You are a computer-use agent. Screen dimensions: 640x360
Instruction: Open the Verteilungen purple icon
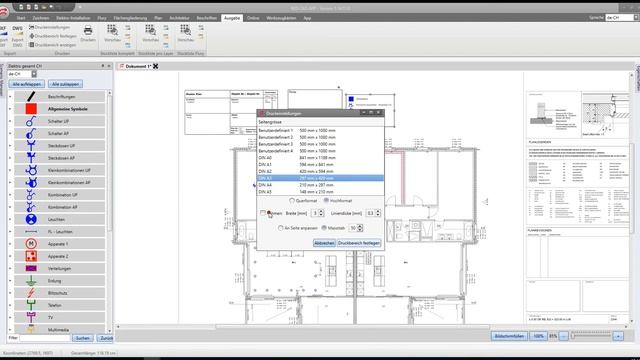point(31,268)
